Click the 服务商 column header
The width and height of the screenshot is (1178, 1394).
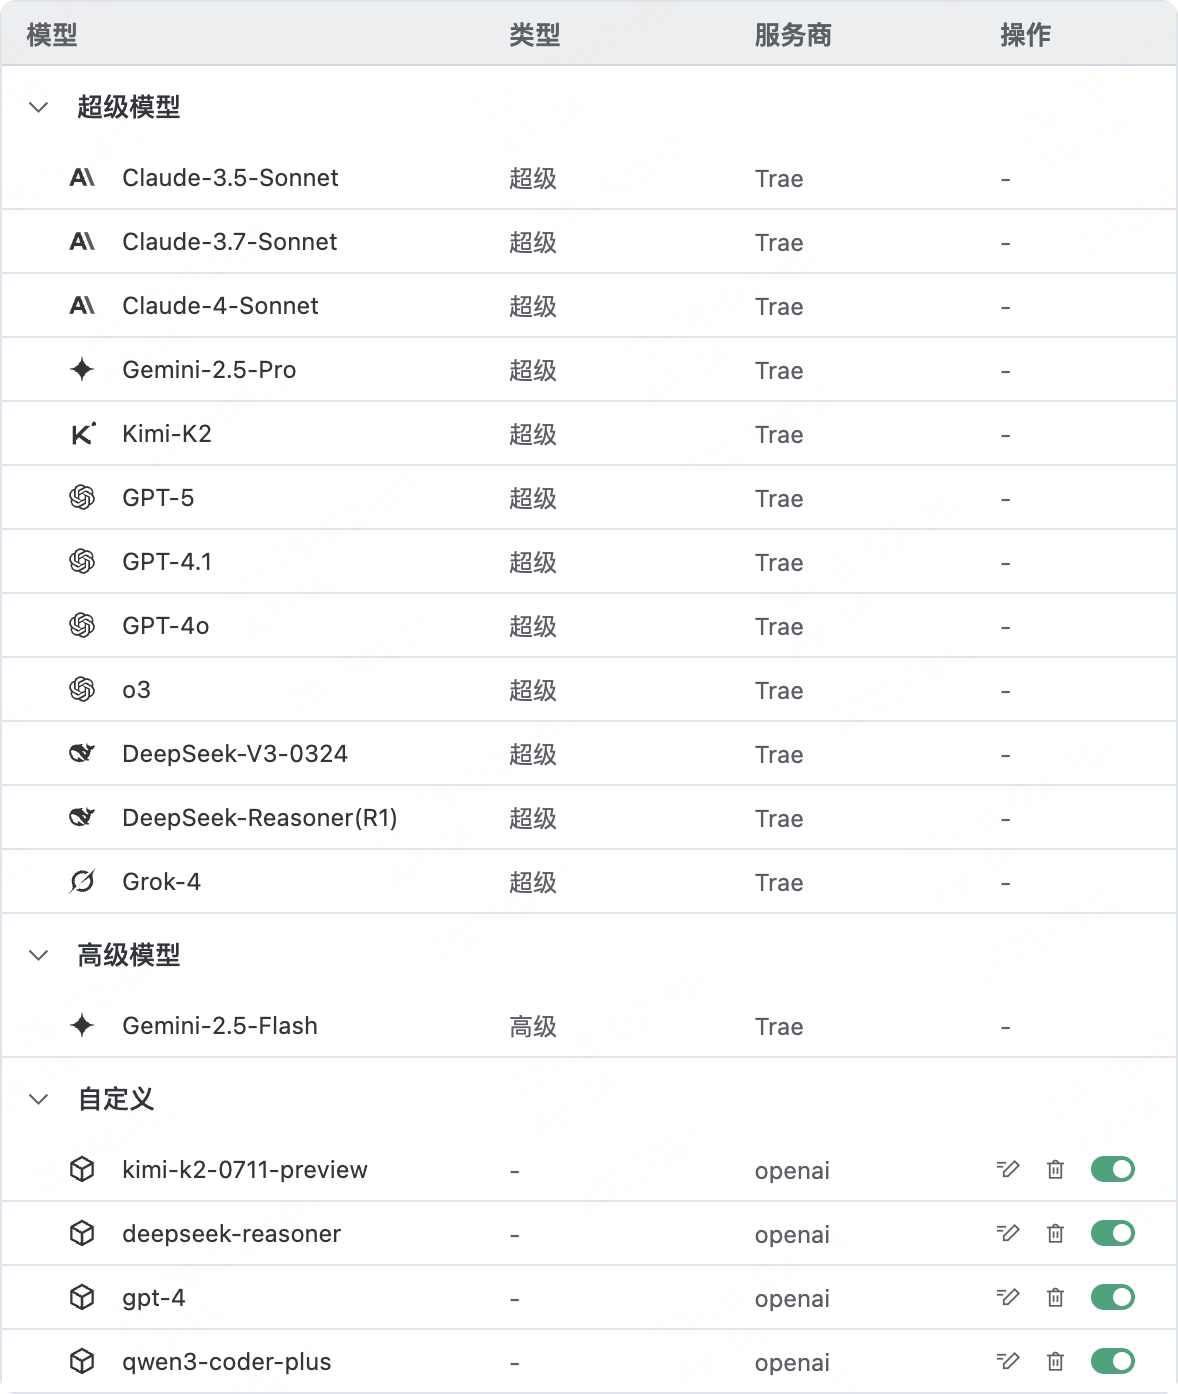[x=793, y=35]
